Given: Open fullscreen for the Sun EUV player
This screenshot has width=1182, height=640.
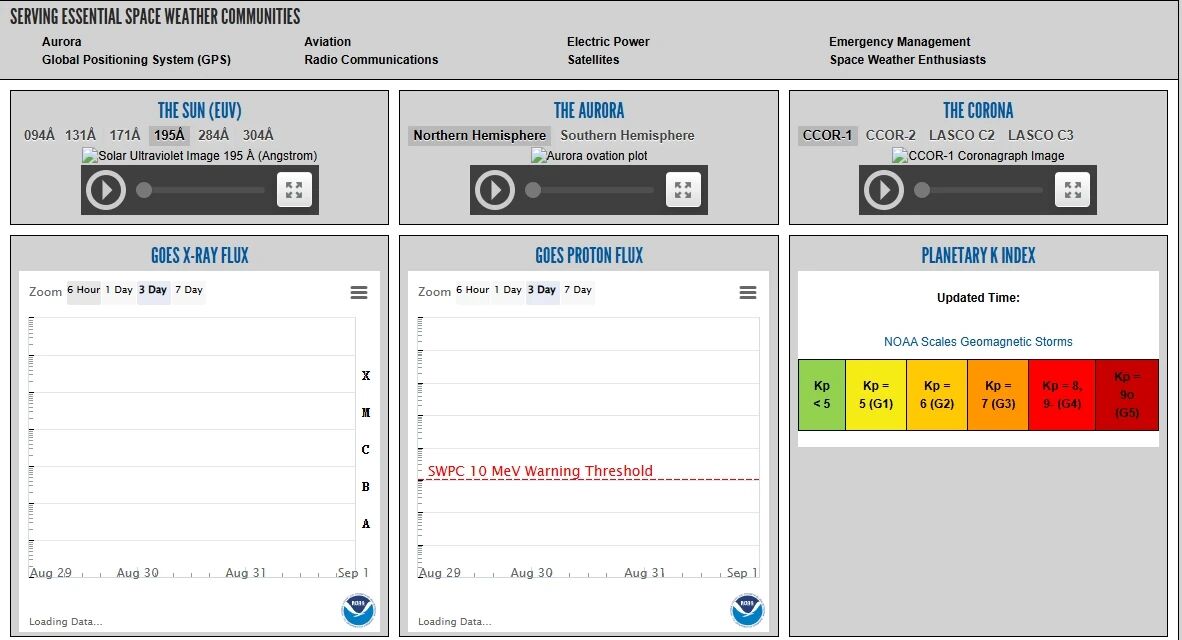Looking at the screenshot, I should coord(294,190).
